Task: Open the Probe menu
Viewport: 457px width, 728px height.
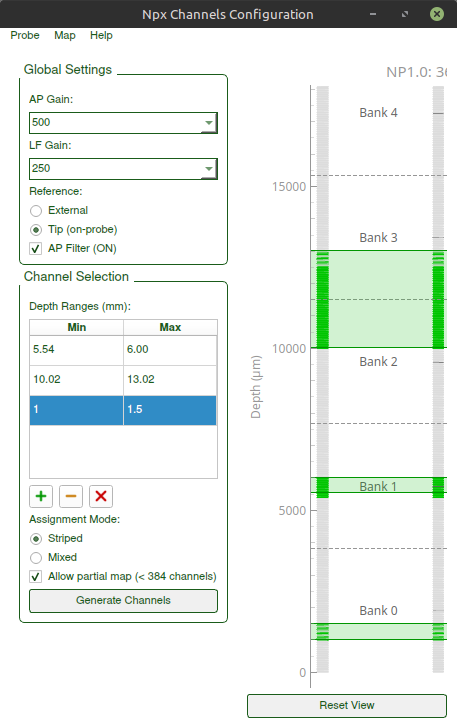Action: pos(25,35)
